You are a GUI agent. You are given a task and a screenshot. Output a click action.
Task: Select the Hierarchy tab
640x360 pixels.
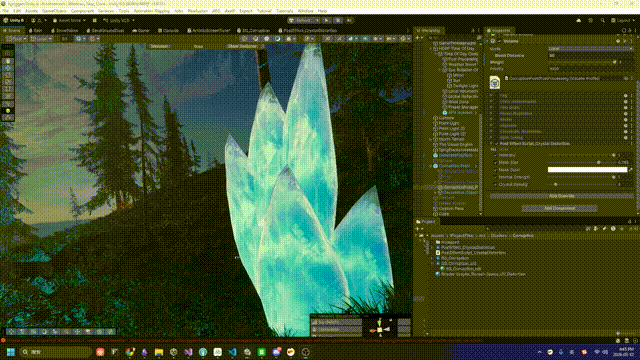click(x=428, y=30)
